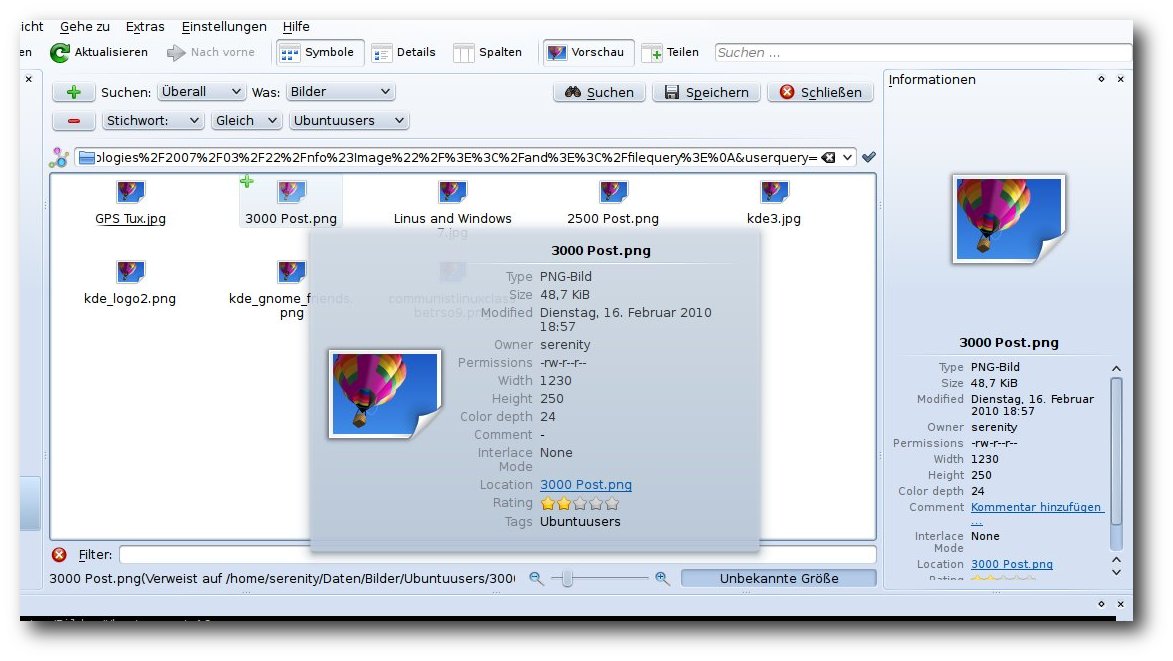The image size is (1173, 661).
Task: Undock the bottom panel with its float icon
Action: (1101, 604)
